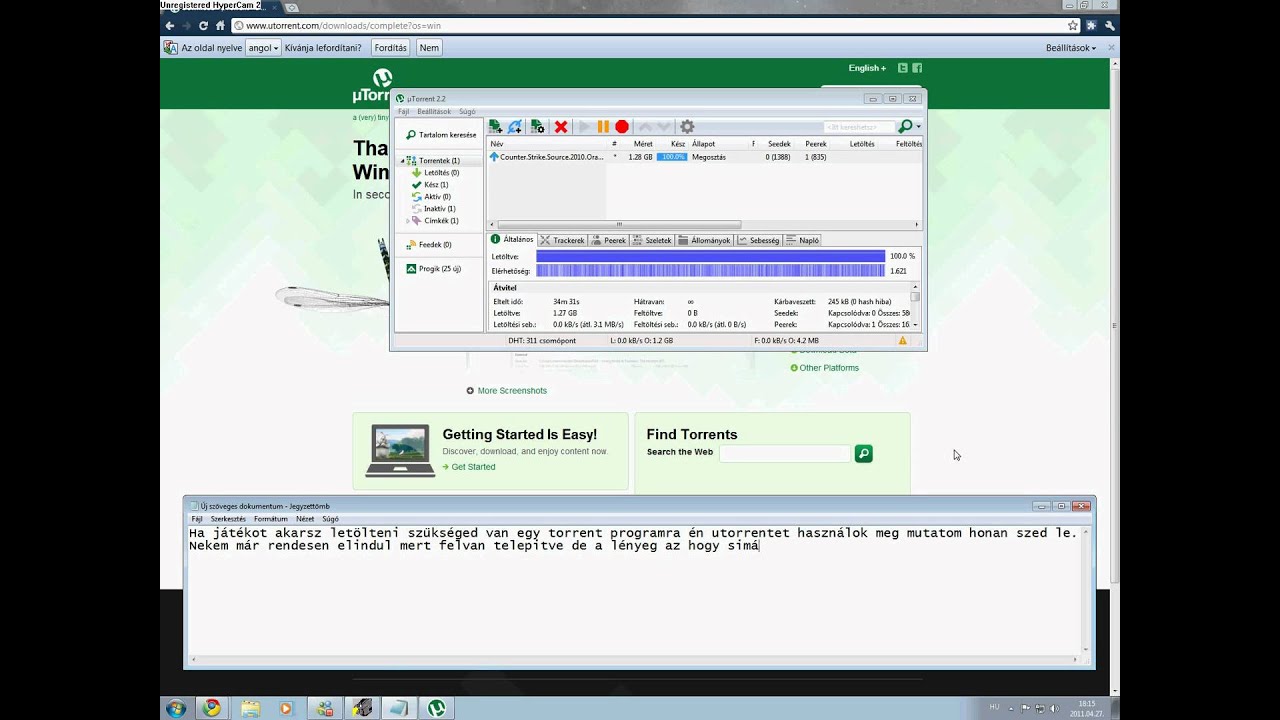Open Formátum menu in Jegyzettömb

[x=270, y=519]
